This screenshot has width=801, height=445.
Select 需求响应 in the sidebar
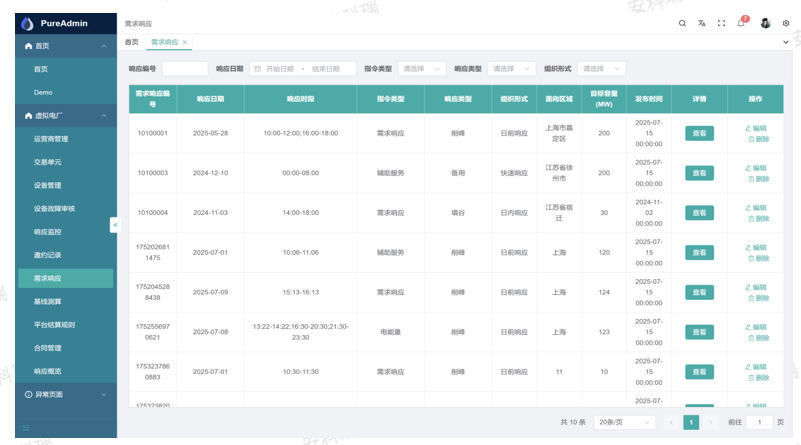(x=66, y=278)
